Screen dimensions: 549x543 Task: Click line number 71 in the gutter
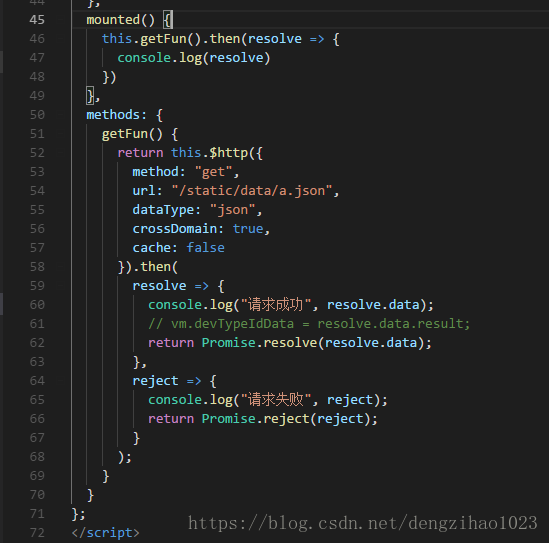tap(37, 514)
